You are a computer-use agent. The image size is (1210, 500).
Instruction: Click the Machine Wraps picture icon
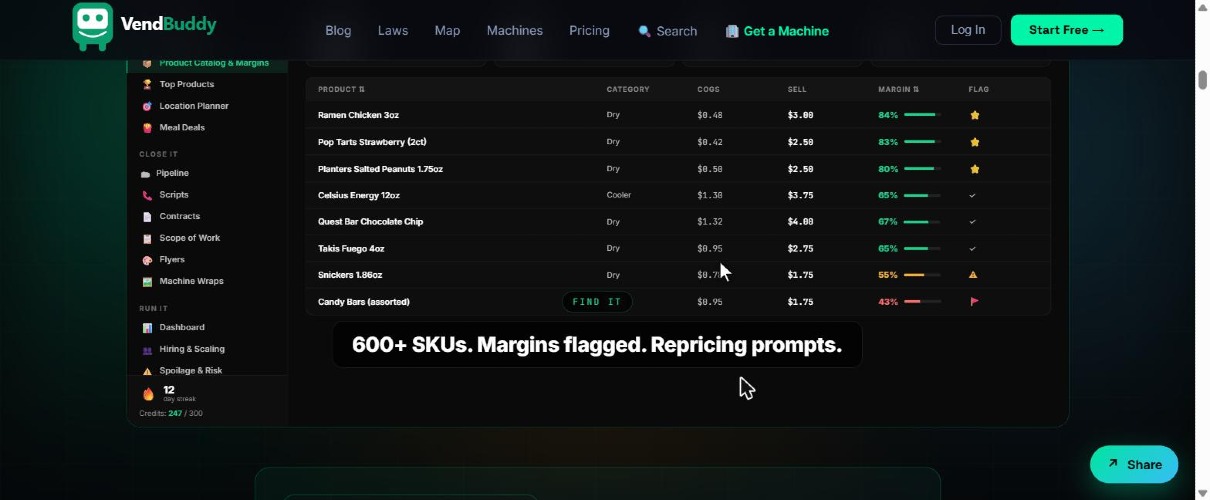pyautogui.click(x=147, y=282)
